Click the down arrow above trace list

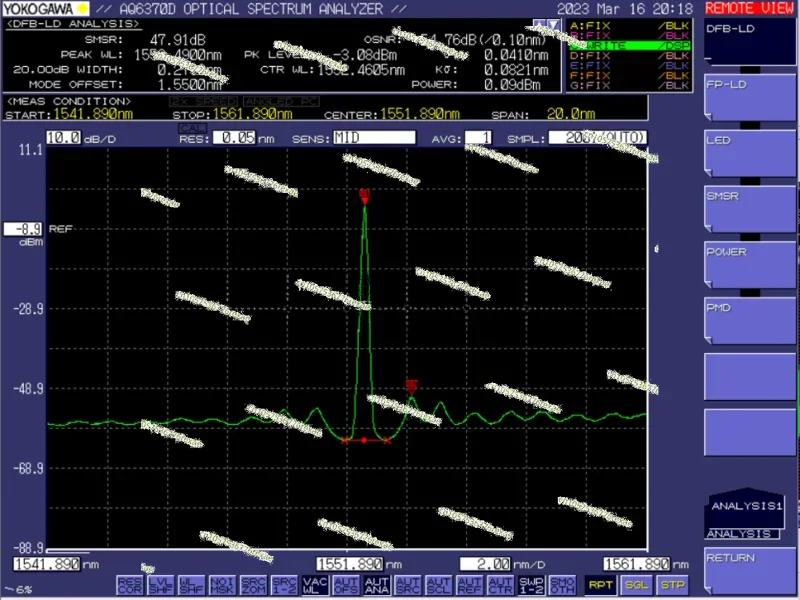coord(553,25)
